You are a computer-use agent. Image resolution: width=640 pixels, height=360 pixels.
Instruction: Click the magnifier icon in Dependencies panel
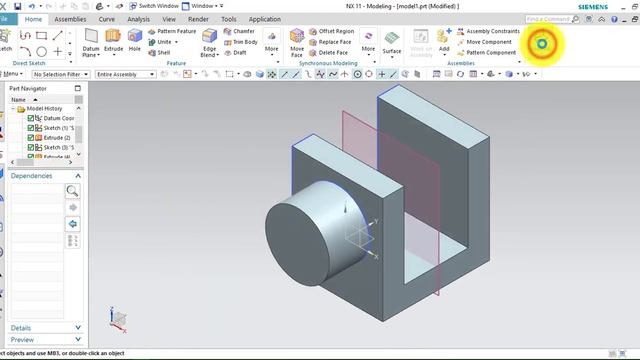72,191
